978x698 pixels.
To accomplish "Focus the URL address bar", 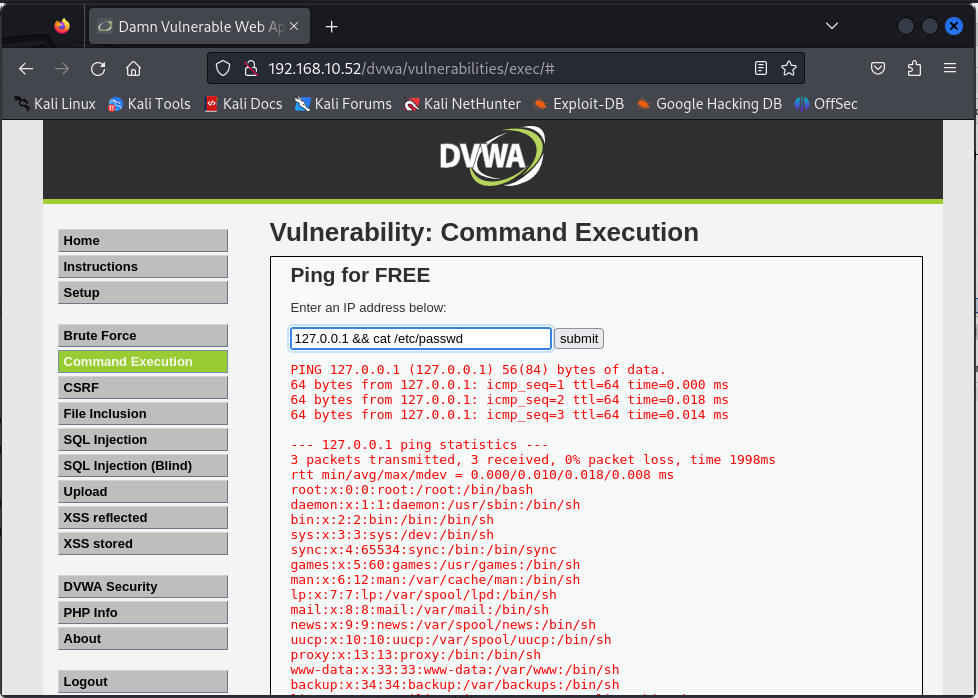I will [x=505, y=69].
